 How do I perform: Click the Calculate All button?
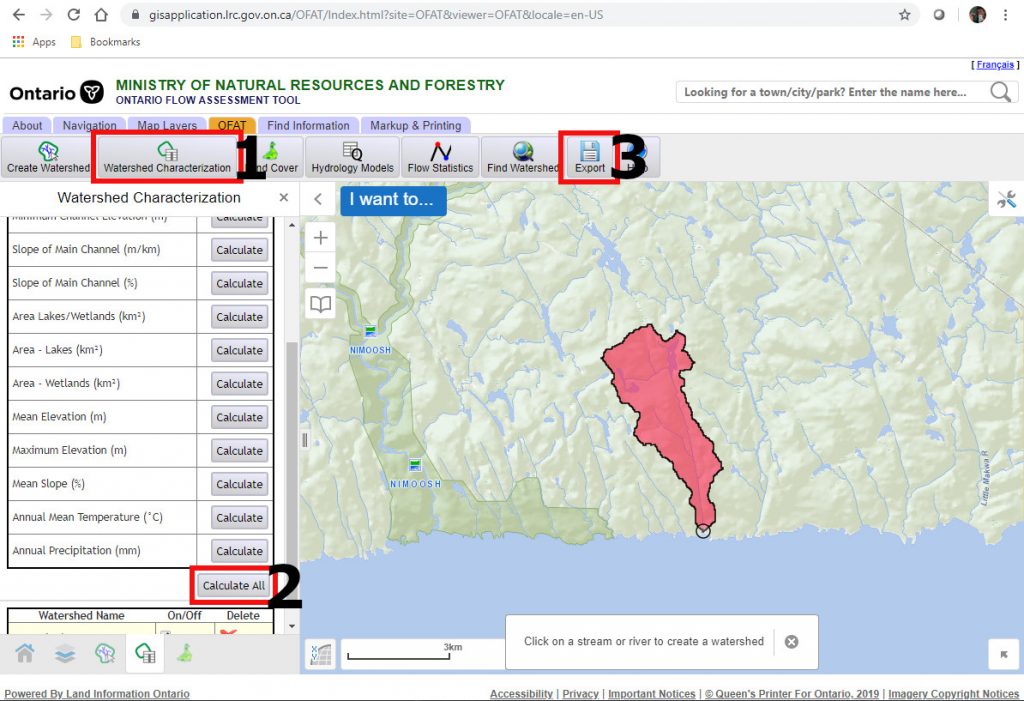232,585
